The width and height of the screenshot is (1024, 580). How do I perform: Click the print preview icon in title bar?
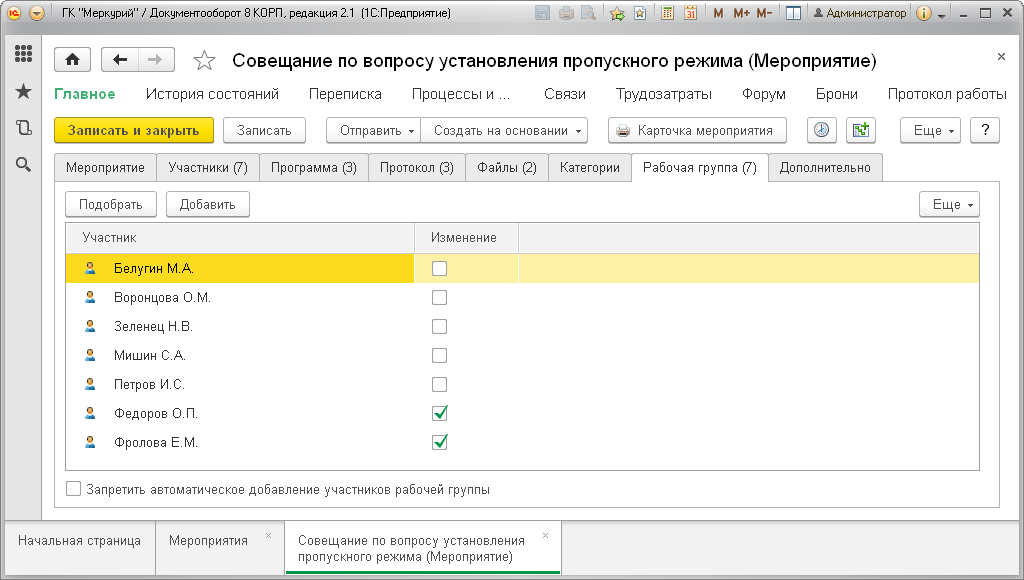pos(588,12)
